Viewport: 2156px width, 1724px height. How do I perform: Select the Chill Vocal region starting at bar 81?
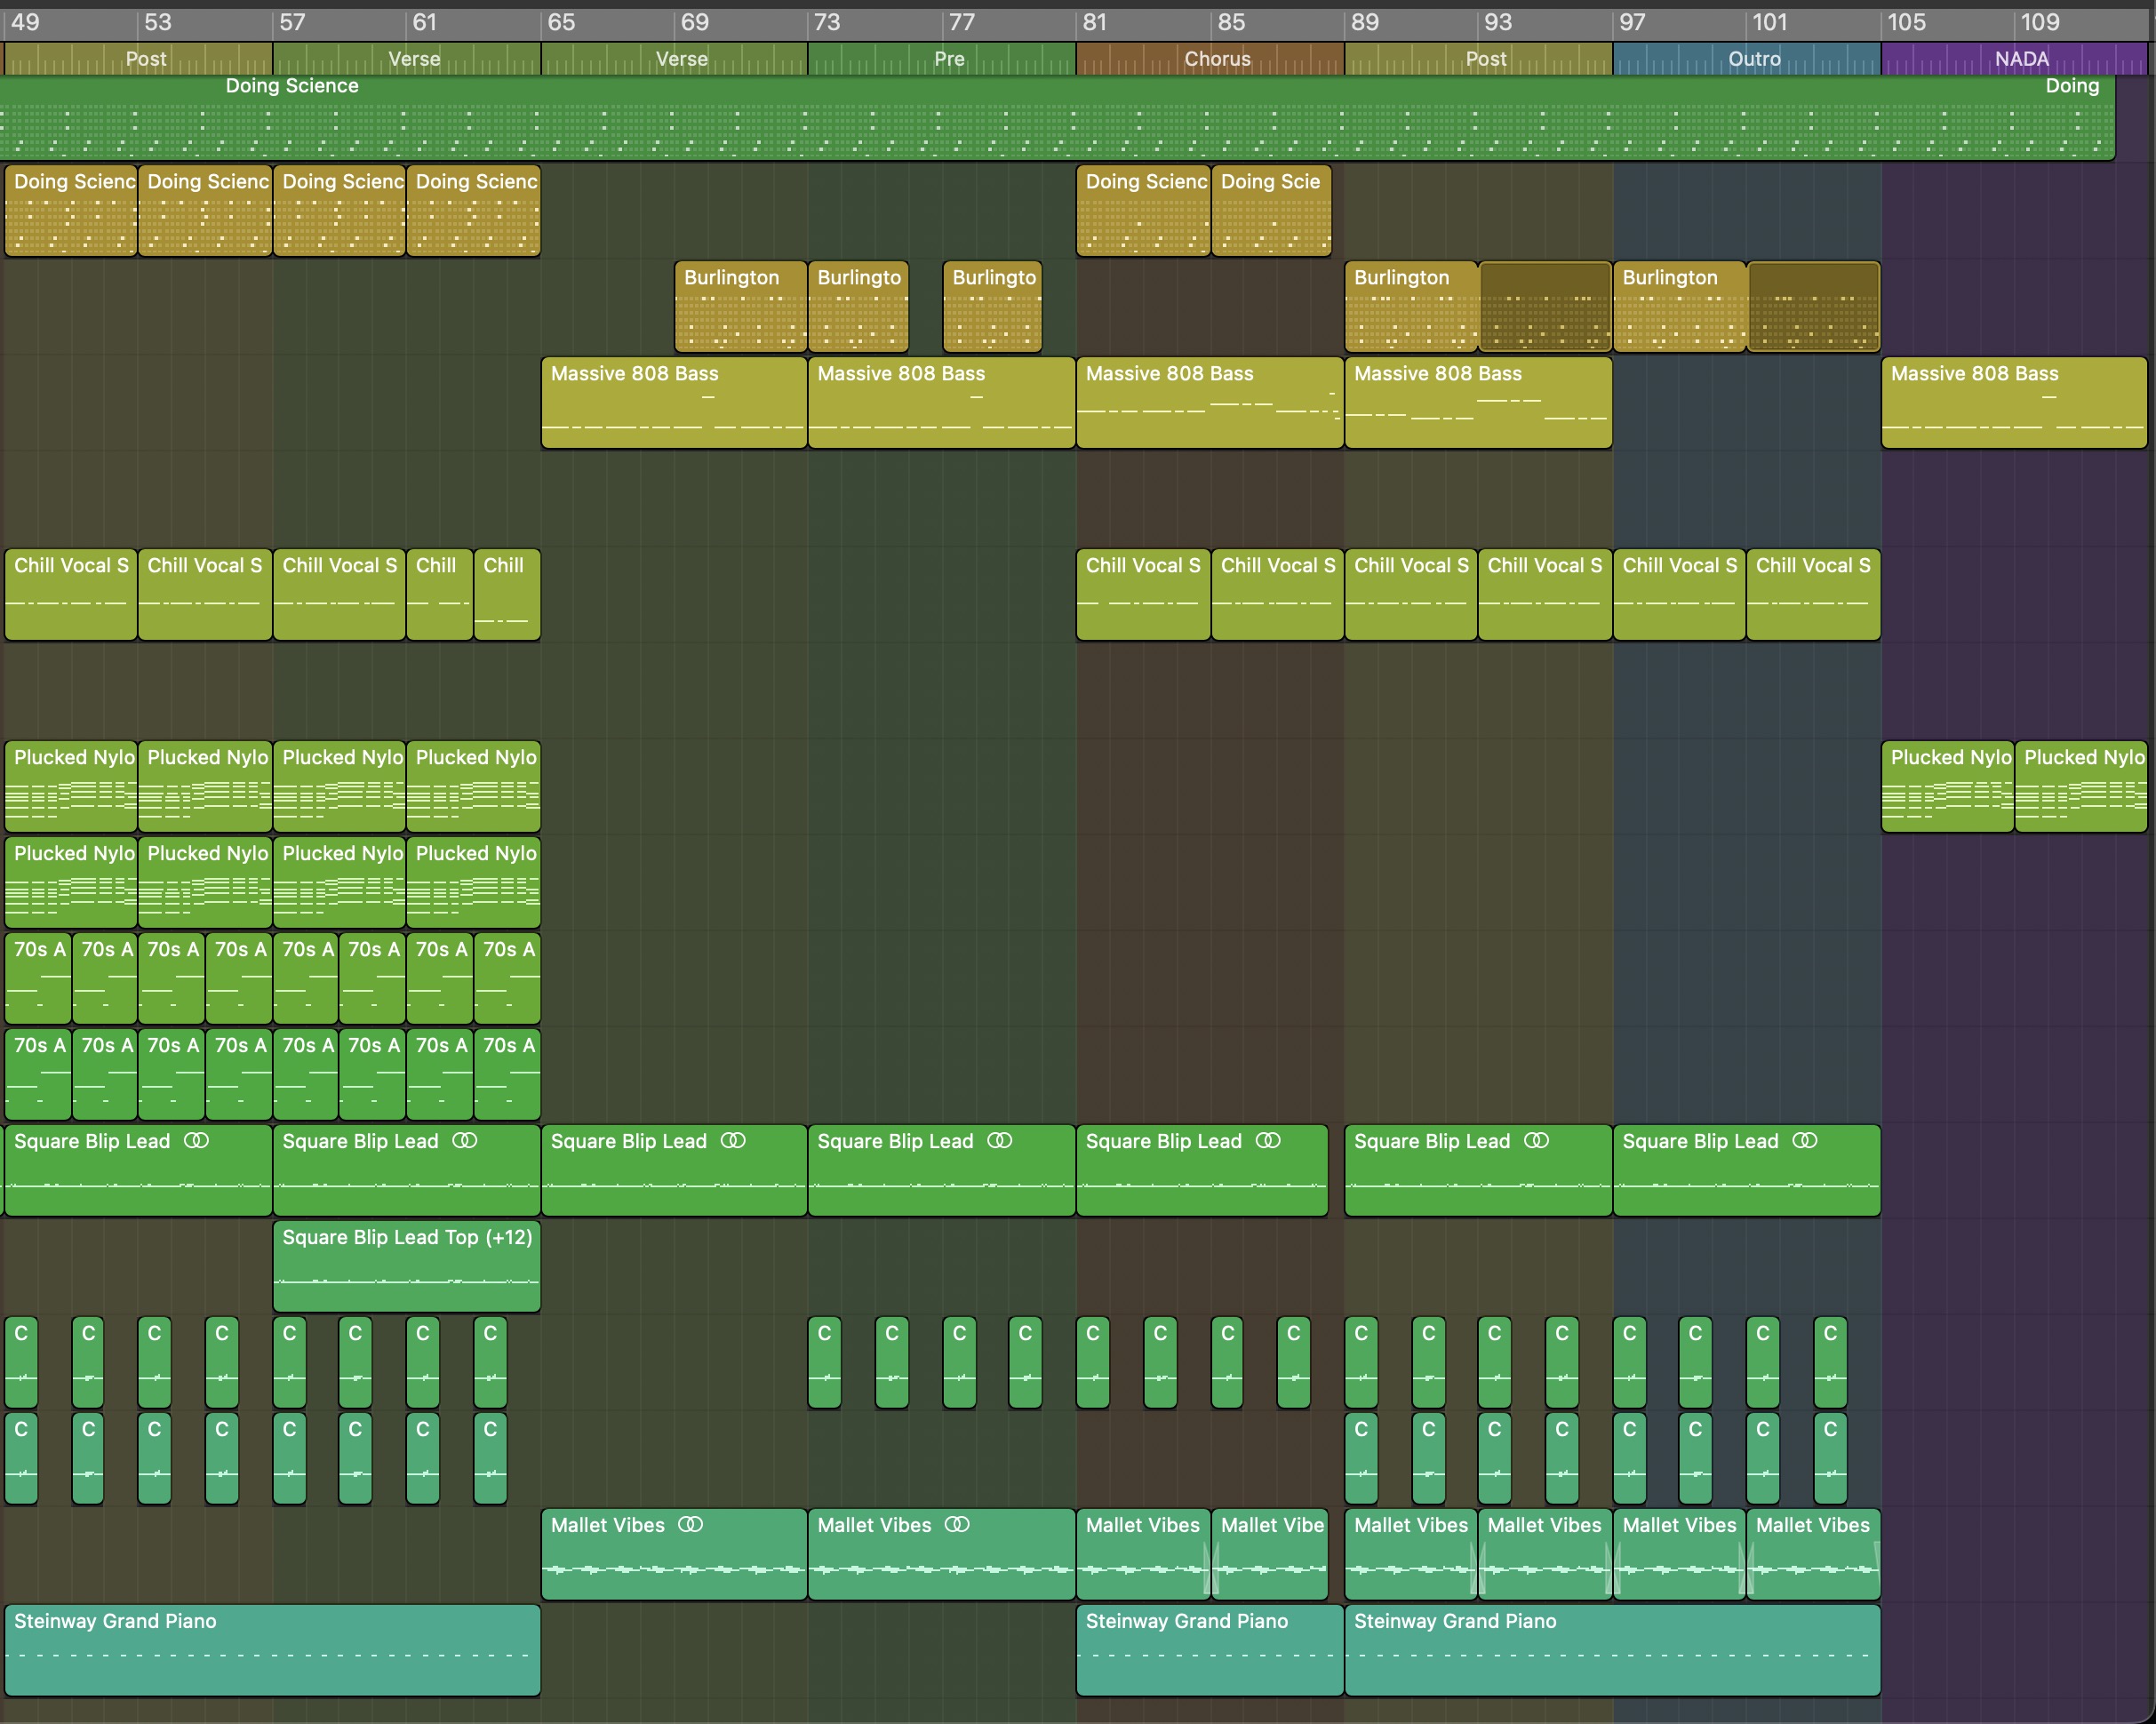click(x=1143, y=594)
